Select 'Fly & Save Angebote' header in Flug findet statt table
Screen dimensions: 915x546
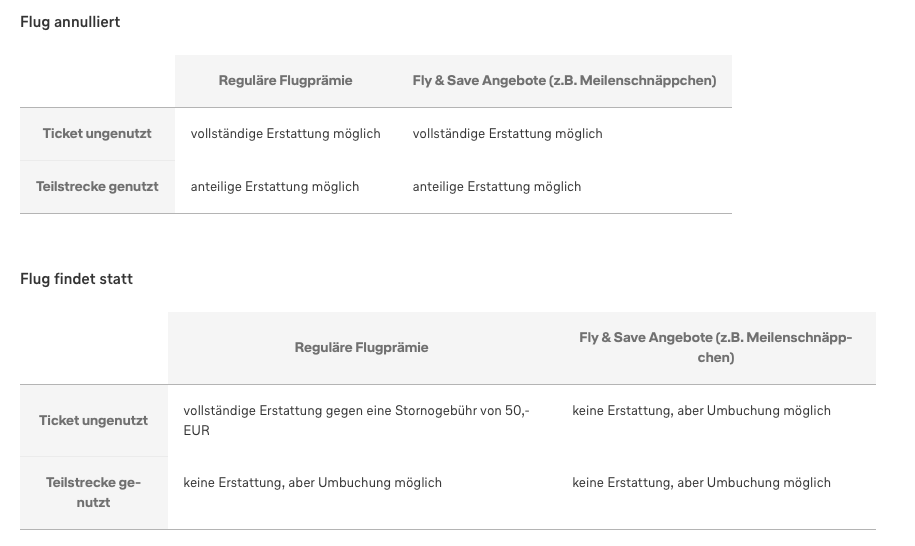point(715,348)
